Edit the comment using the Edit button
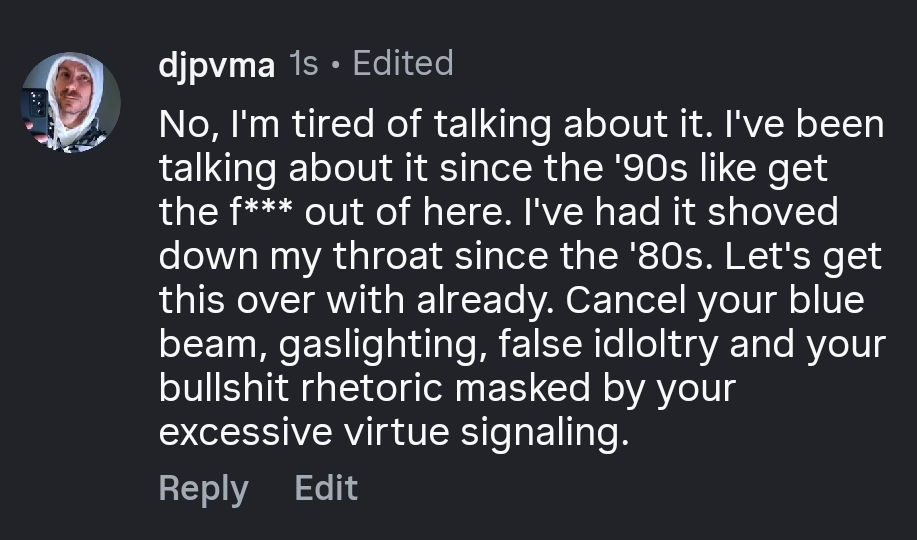This screenshot has height=540, width=917. pos(326,488)
